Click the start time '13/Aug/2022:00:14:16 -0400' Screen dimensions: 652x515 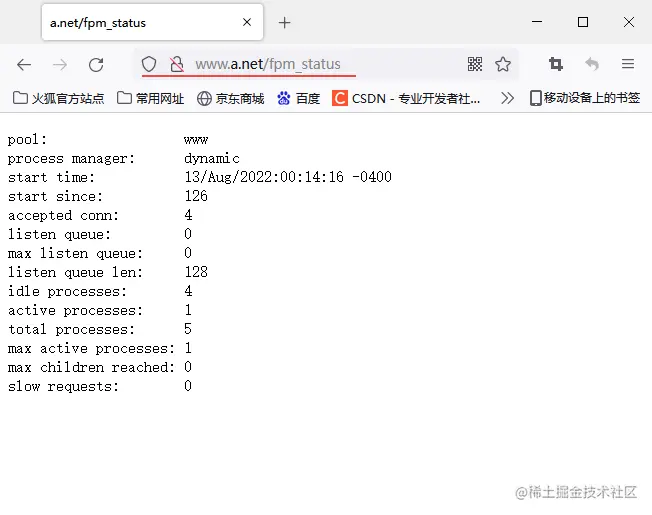[x=288, y=177]
